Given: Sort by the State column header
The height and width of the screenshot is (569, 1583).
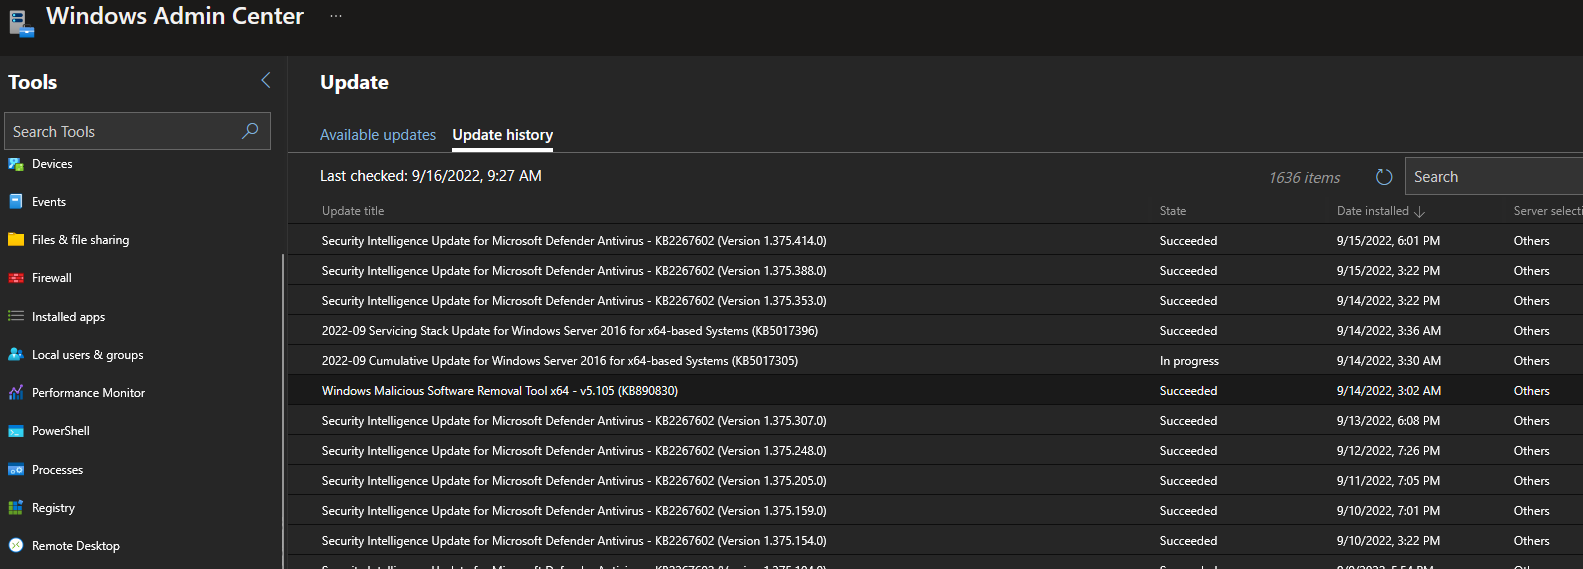Looking at the screenshot, I should (x=1173, y=211).
